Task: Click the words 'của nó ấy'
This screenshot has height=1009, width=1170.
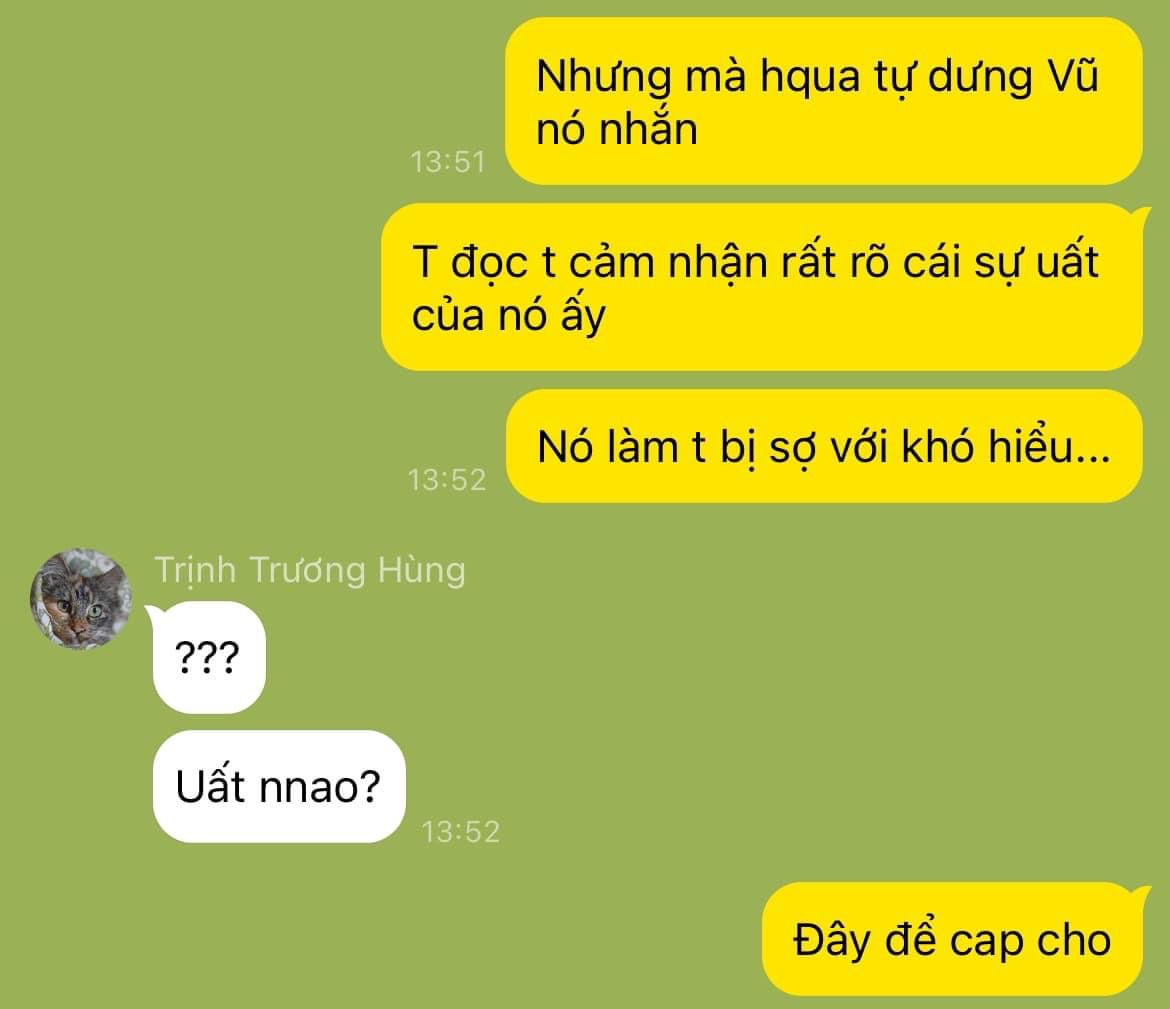Action: [508, 315]
